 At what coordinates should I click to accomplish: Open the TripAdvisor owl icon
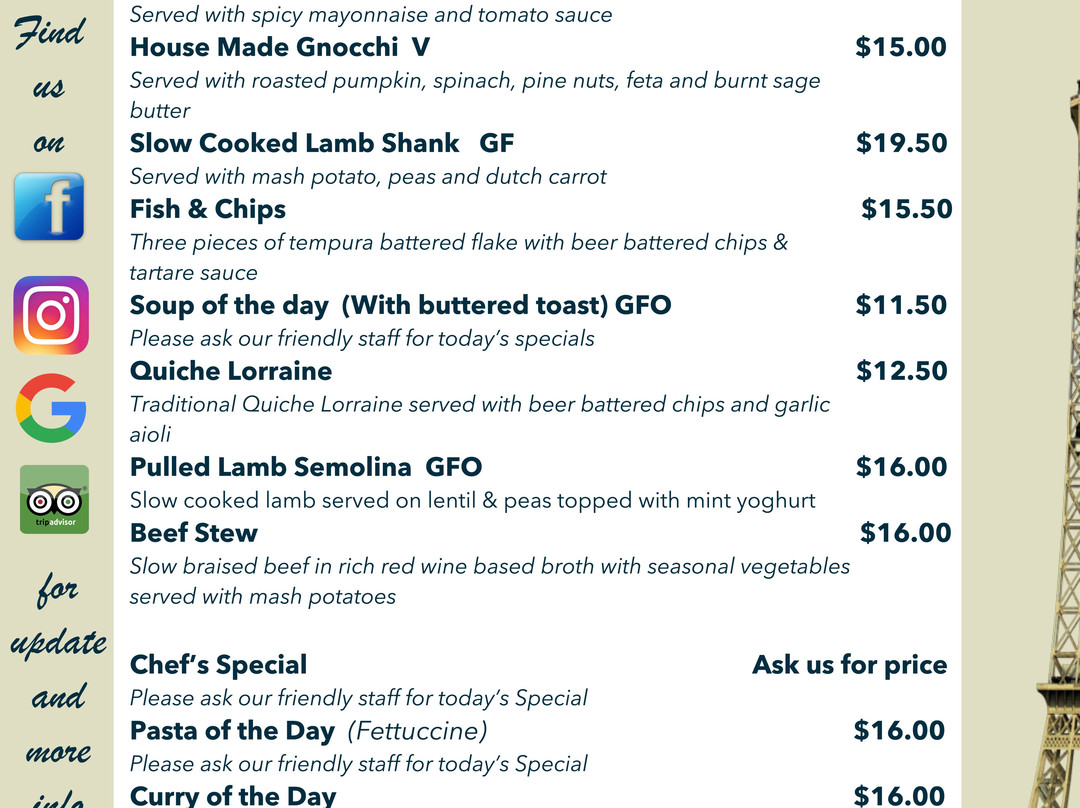(x=54, y=498)
